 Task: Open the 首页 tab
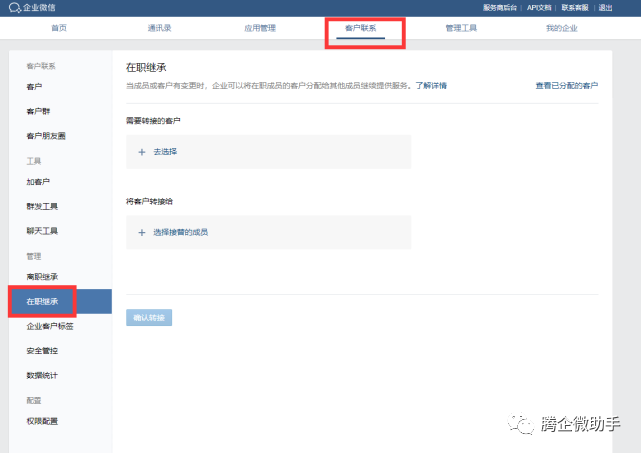coord(59,29)
